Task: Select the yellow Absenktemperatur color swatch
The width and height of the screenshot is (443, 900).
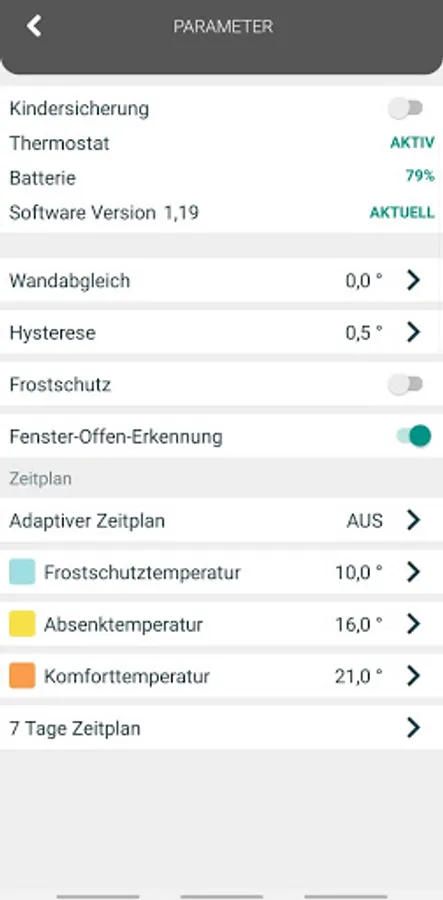Action: (x=22, y=624)
